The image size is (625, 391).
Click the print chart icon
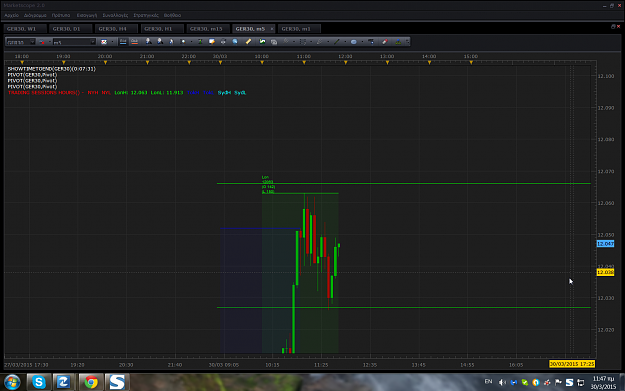[223, 41]
